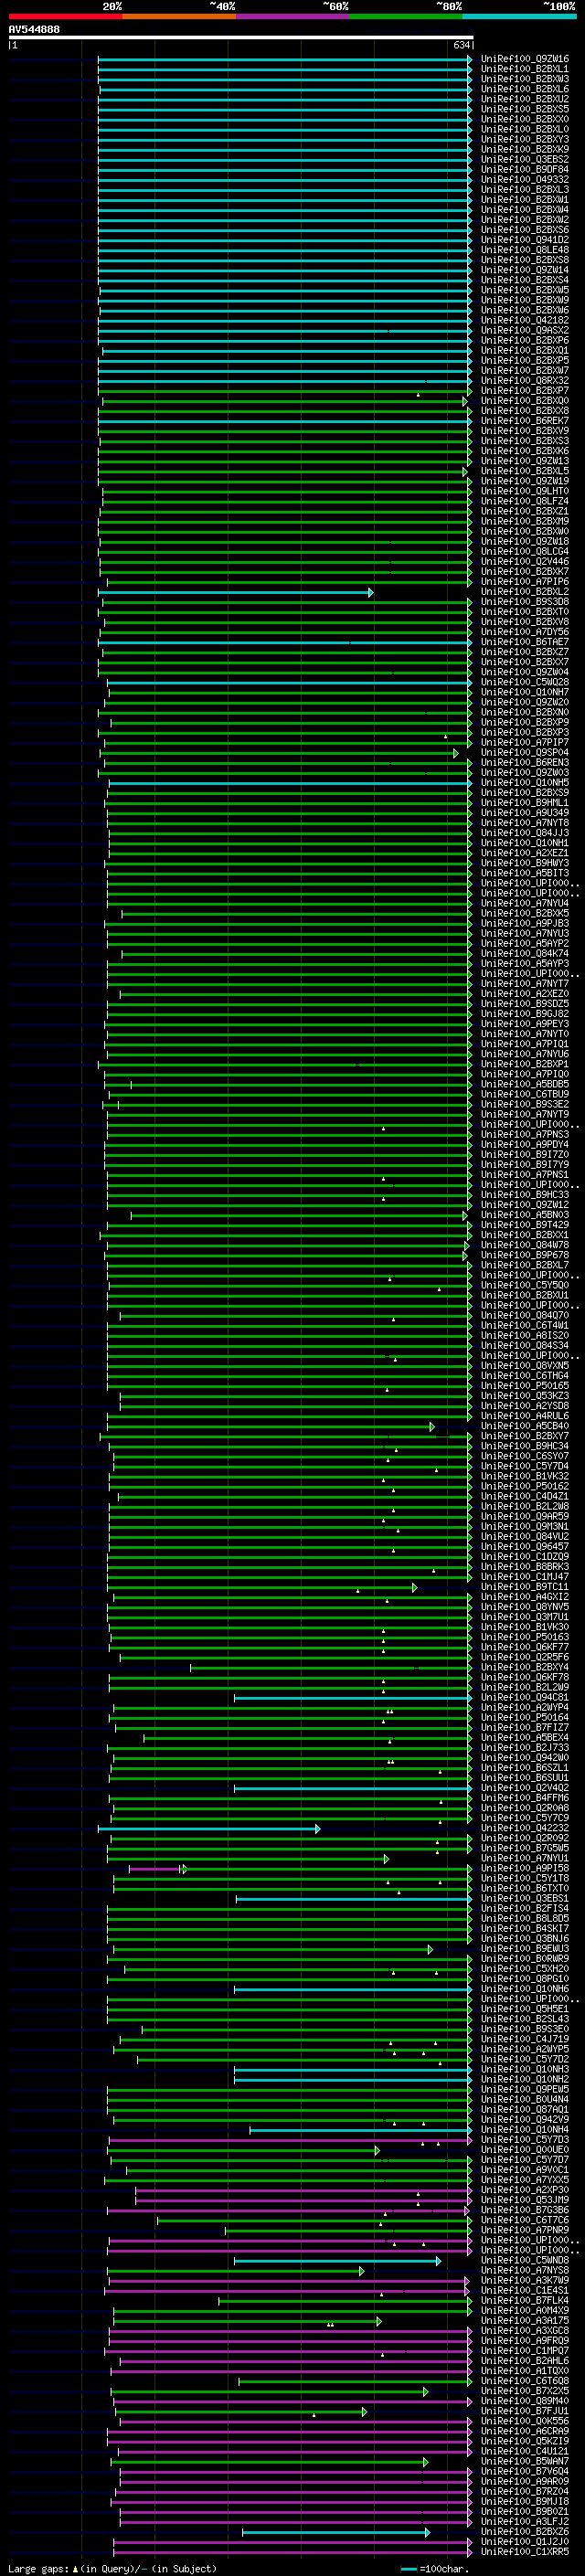Click on the UniRef100_C6T4W1 name
The width and height of the screenshot is (585, 2576).
click(525, 1326)
